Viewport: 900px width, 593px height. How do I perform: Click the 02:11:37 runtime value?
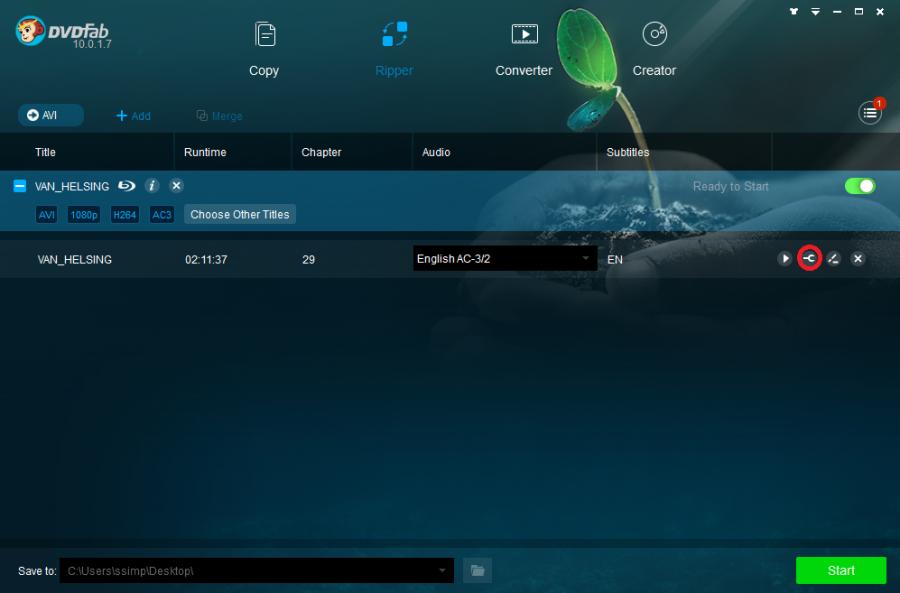pos(206,259)
